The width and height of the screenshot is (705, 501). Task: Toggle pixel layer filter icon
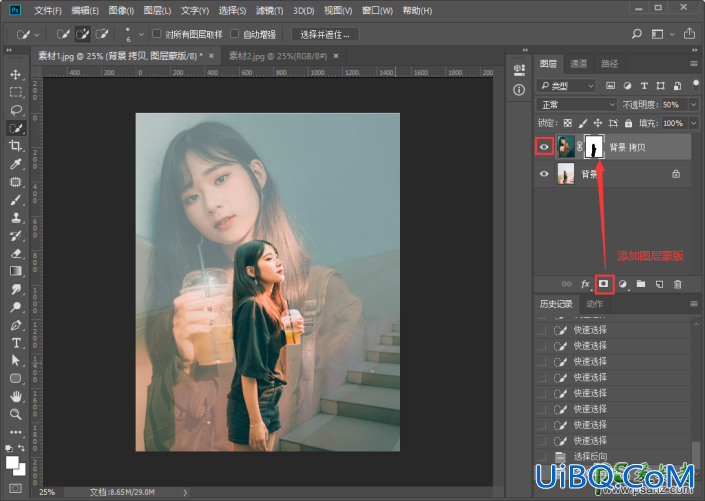point(610,85)
